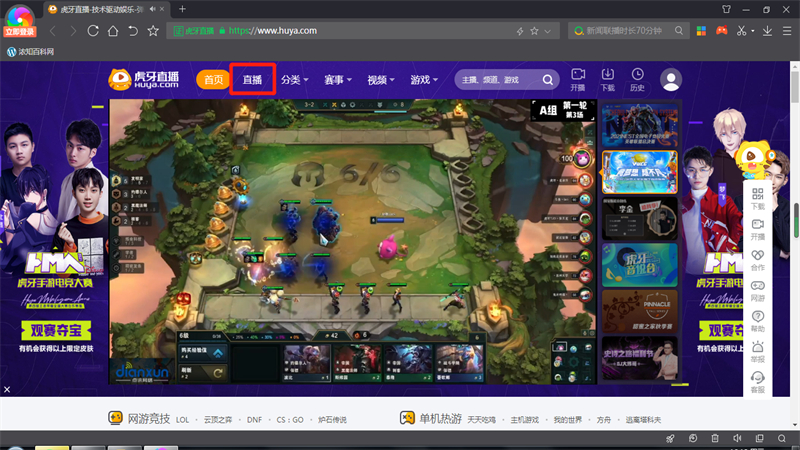Click the search magnifier in Huya search box

click(x=547, y=80)
